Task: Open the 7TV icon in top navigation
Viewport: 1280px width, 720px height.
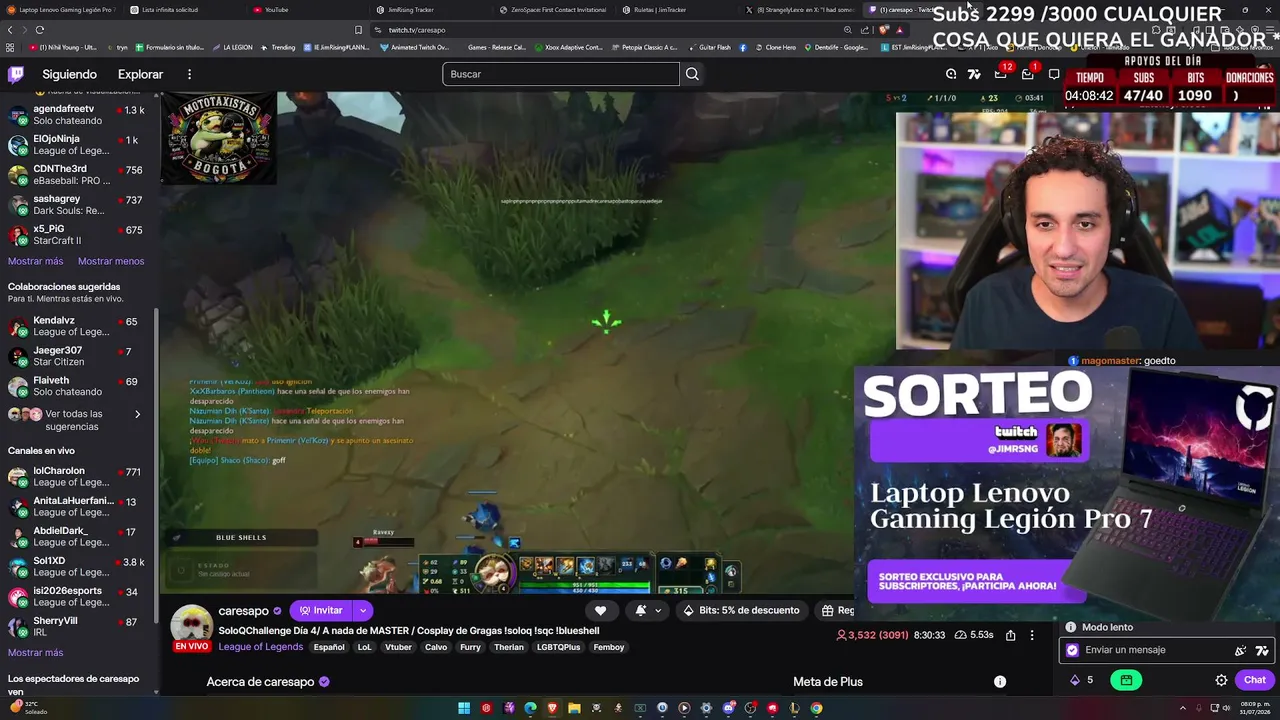Action: (x=975, y=74)
